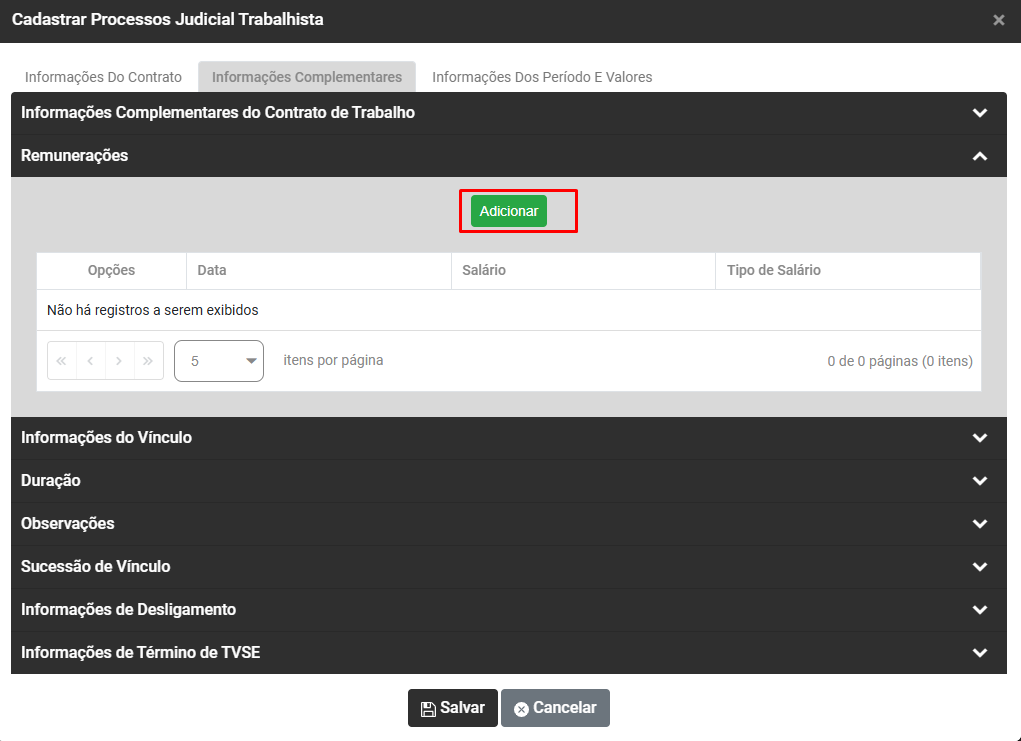The width and height of the screenshot is (1021, 741).
Task: Open Informações Dos Período E Valores tab
Action: click(x=542, y=77)
